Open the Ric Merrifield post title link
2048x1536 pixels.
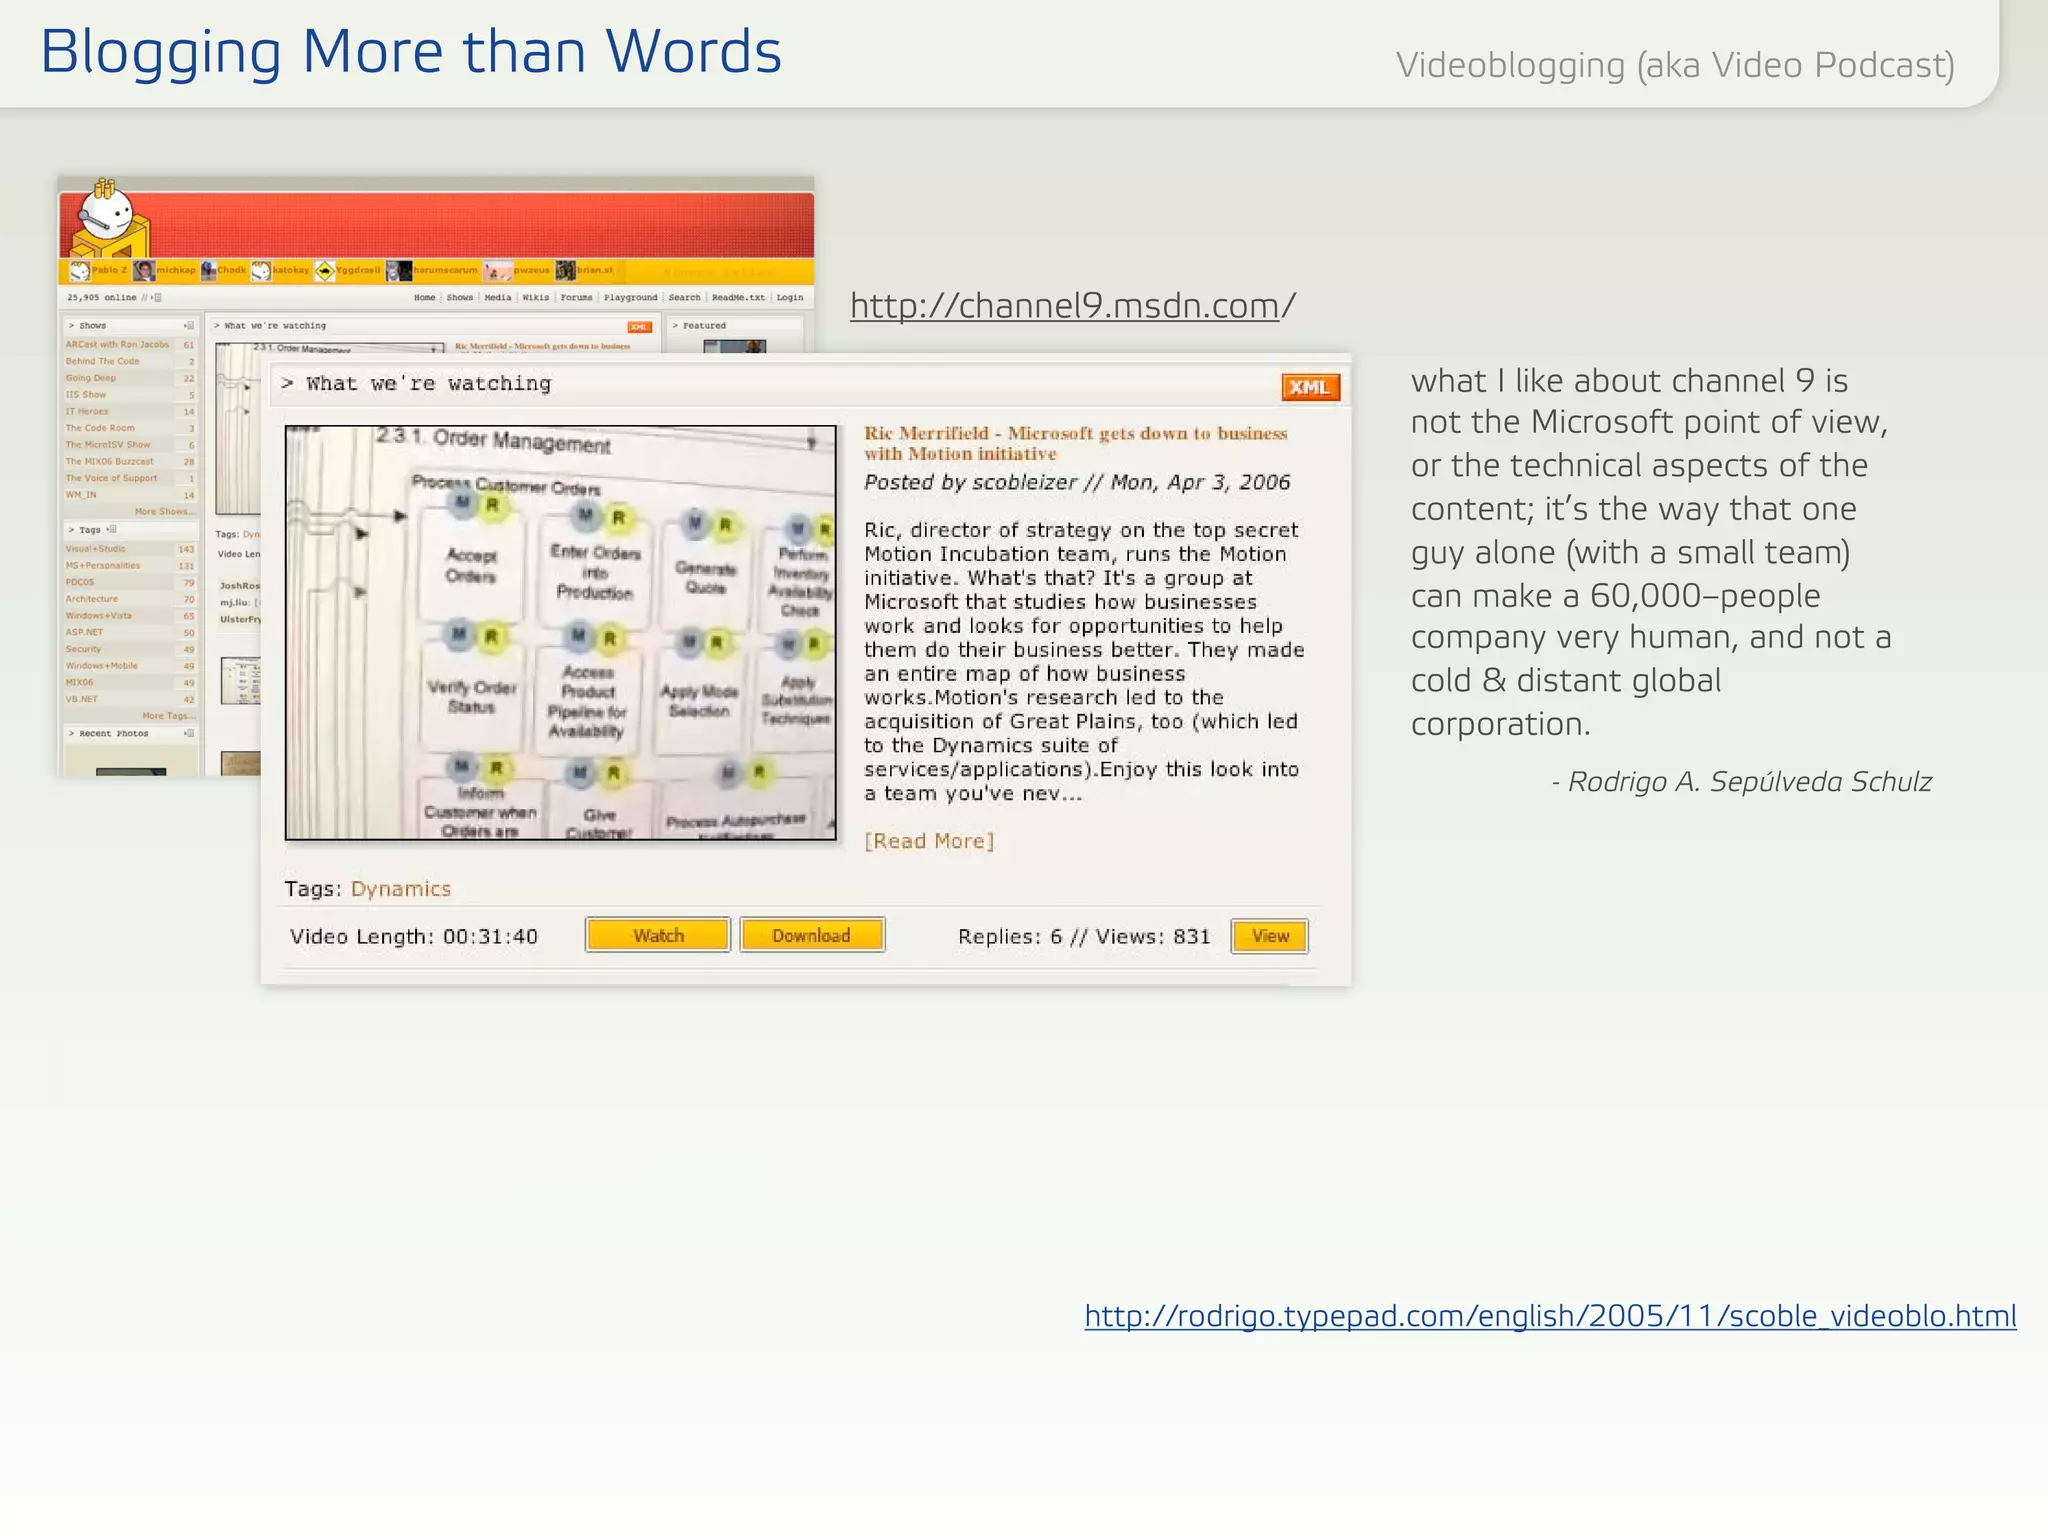pyautogui.click(x=1076, y=443)
